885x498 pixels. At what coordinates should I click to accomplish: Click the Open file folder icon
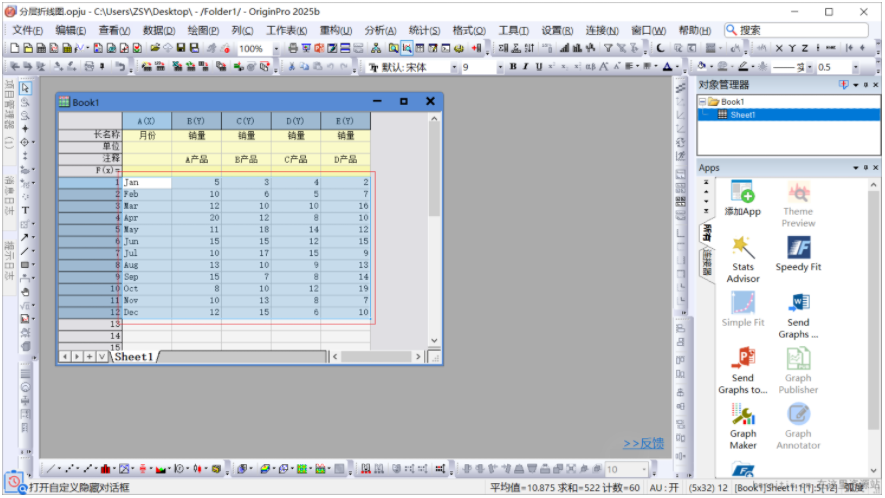(x=155, y=49)
